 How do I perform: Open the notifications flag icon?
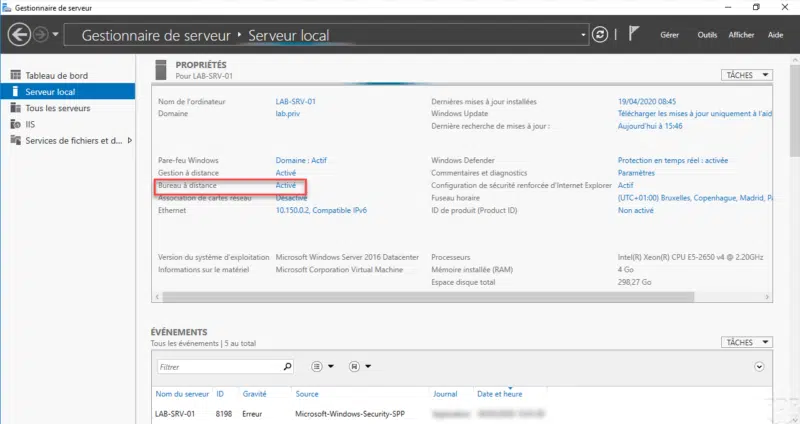pyautogui.click(x=633, y=34)
